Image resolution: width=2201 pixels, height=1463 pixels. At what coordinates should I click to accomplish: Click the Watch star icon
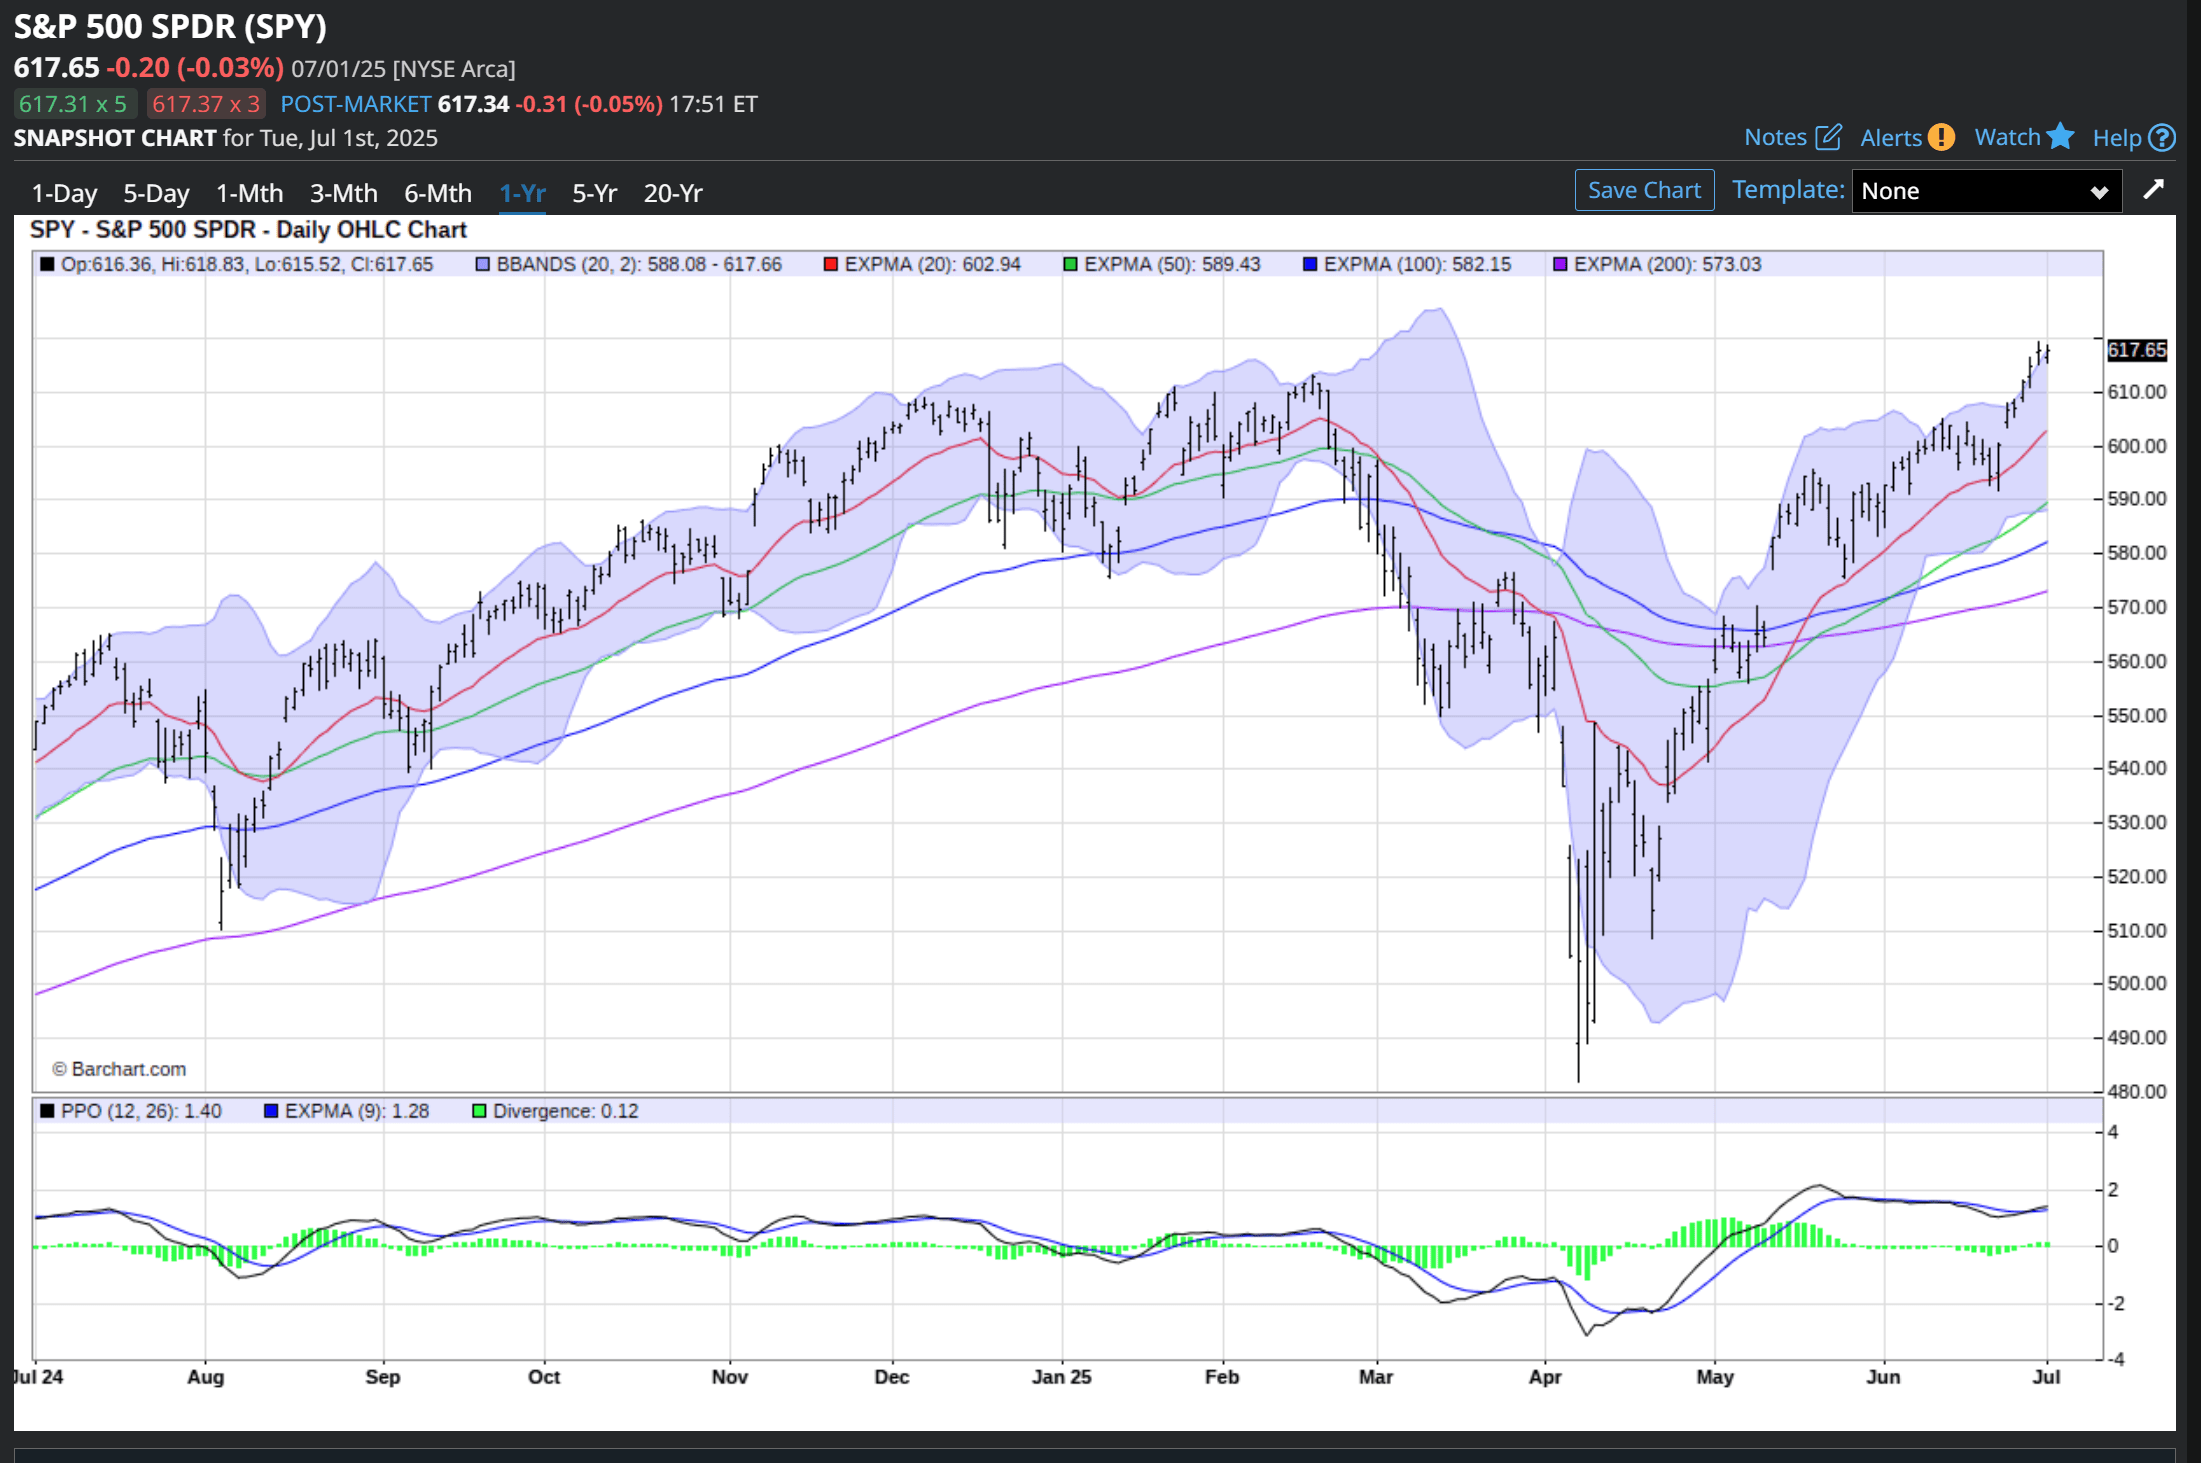pyautogui.click(x=2060, y=136)
